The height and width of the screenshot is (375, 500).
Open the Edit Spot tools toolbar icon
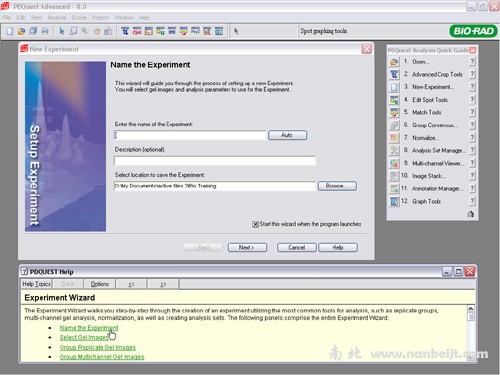coord(160,31)
